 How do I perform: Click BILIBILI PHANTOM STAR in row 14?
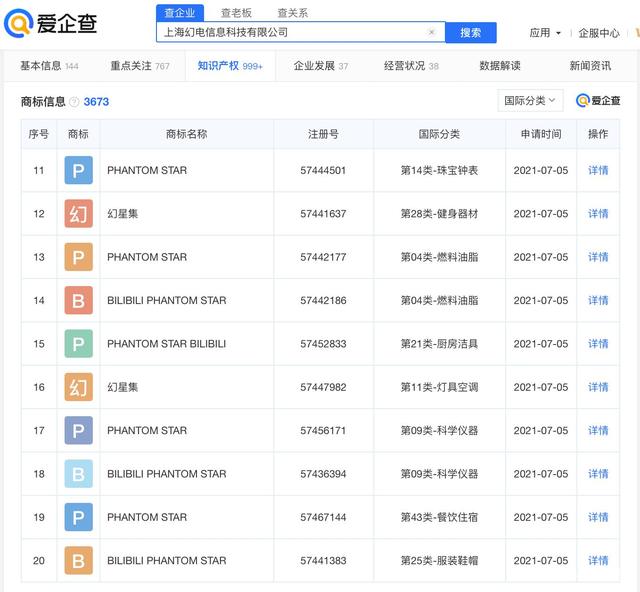[167, 300]
